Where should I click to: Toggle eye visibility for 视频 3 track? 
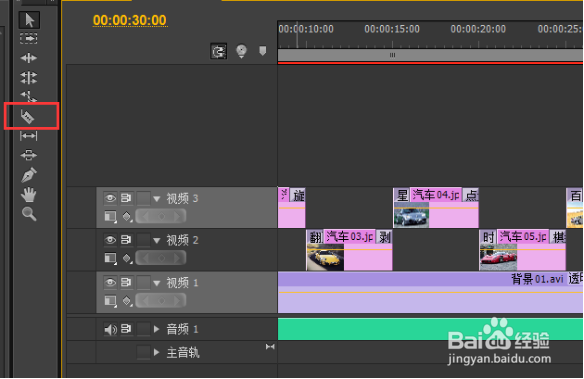point(110,198)
